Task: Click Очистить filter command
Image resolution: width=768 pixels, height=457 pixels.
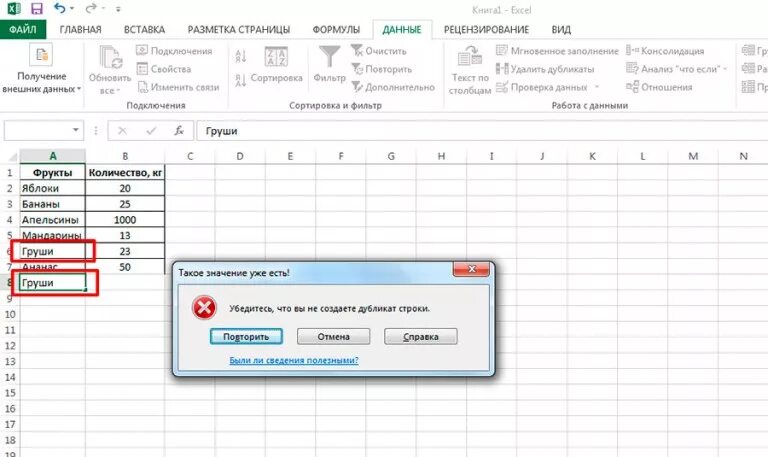Action: click(379, 51)
